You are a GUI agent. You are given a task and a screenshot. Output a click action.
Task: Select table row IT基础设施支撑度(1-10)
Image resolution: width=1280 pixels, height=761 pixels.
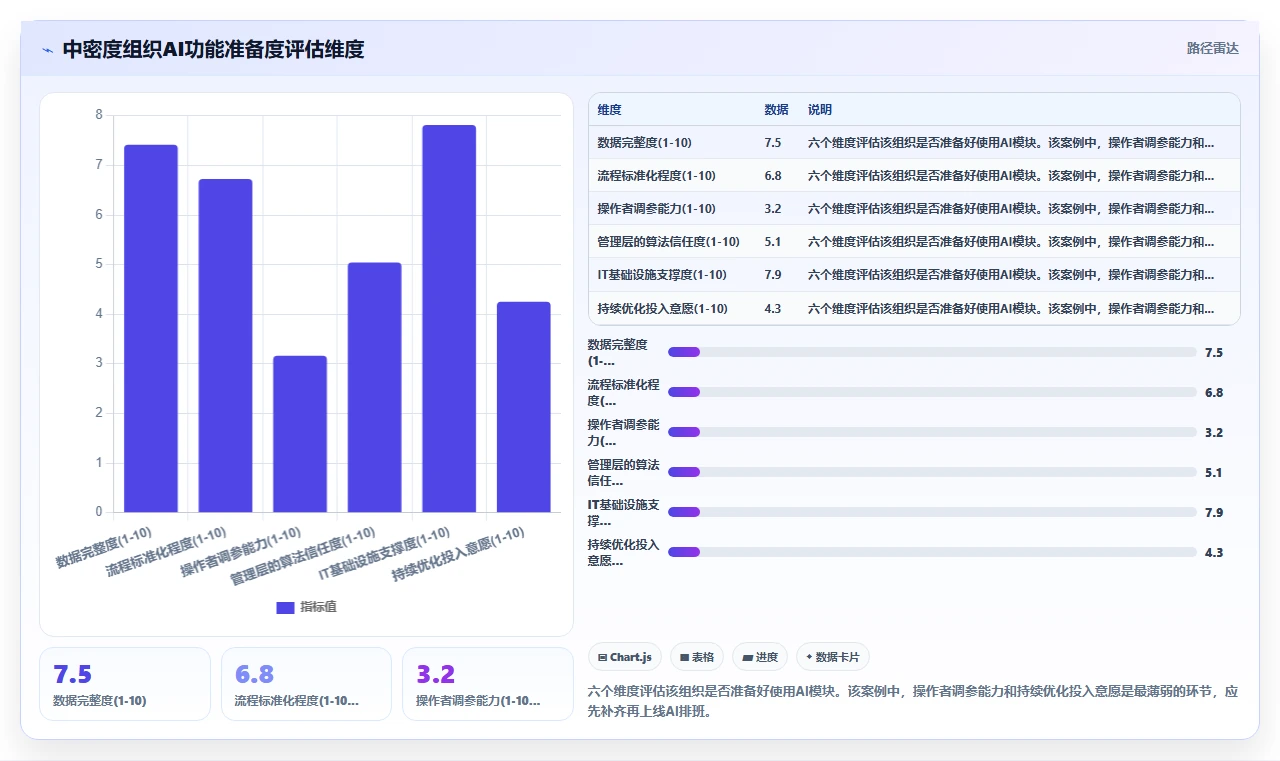914,275
